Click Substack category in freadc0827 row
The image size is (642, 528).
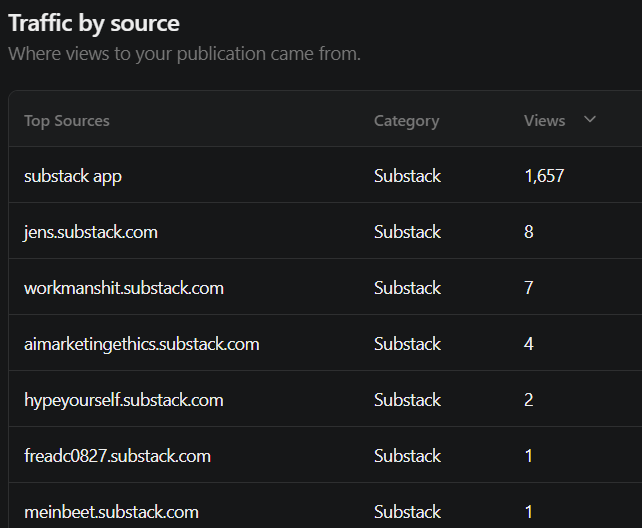[x=407, y=456]
